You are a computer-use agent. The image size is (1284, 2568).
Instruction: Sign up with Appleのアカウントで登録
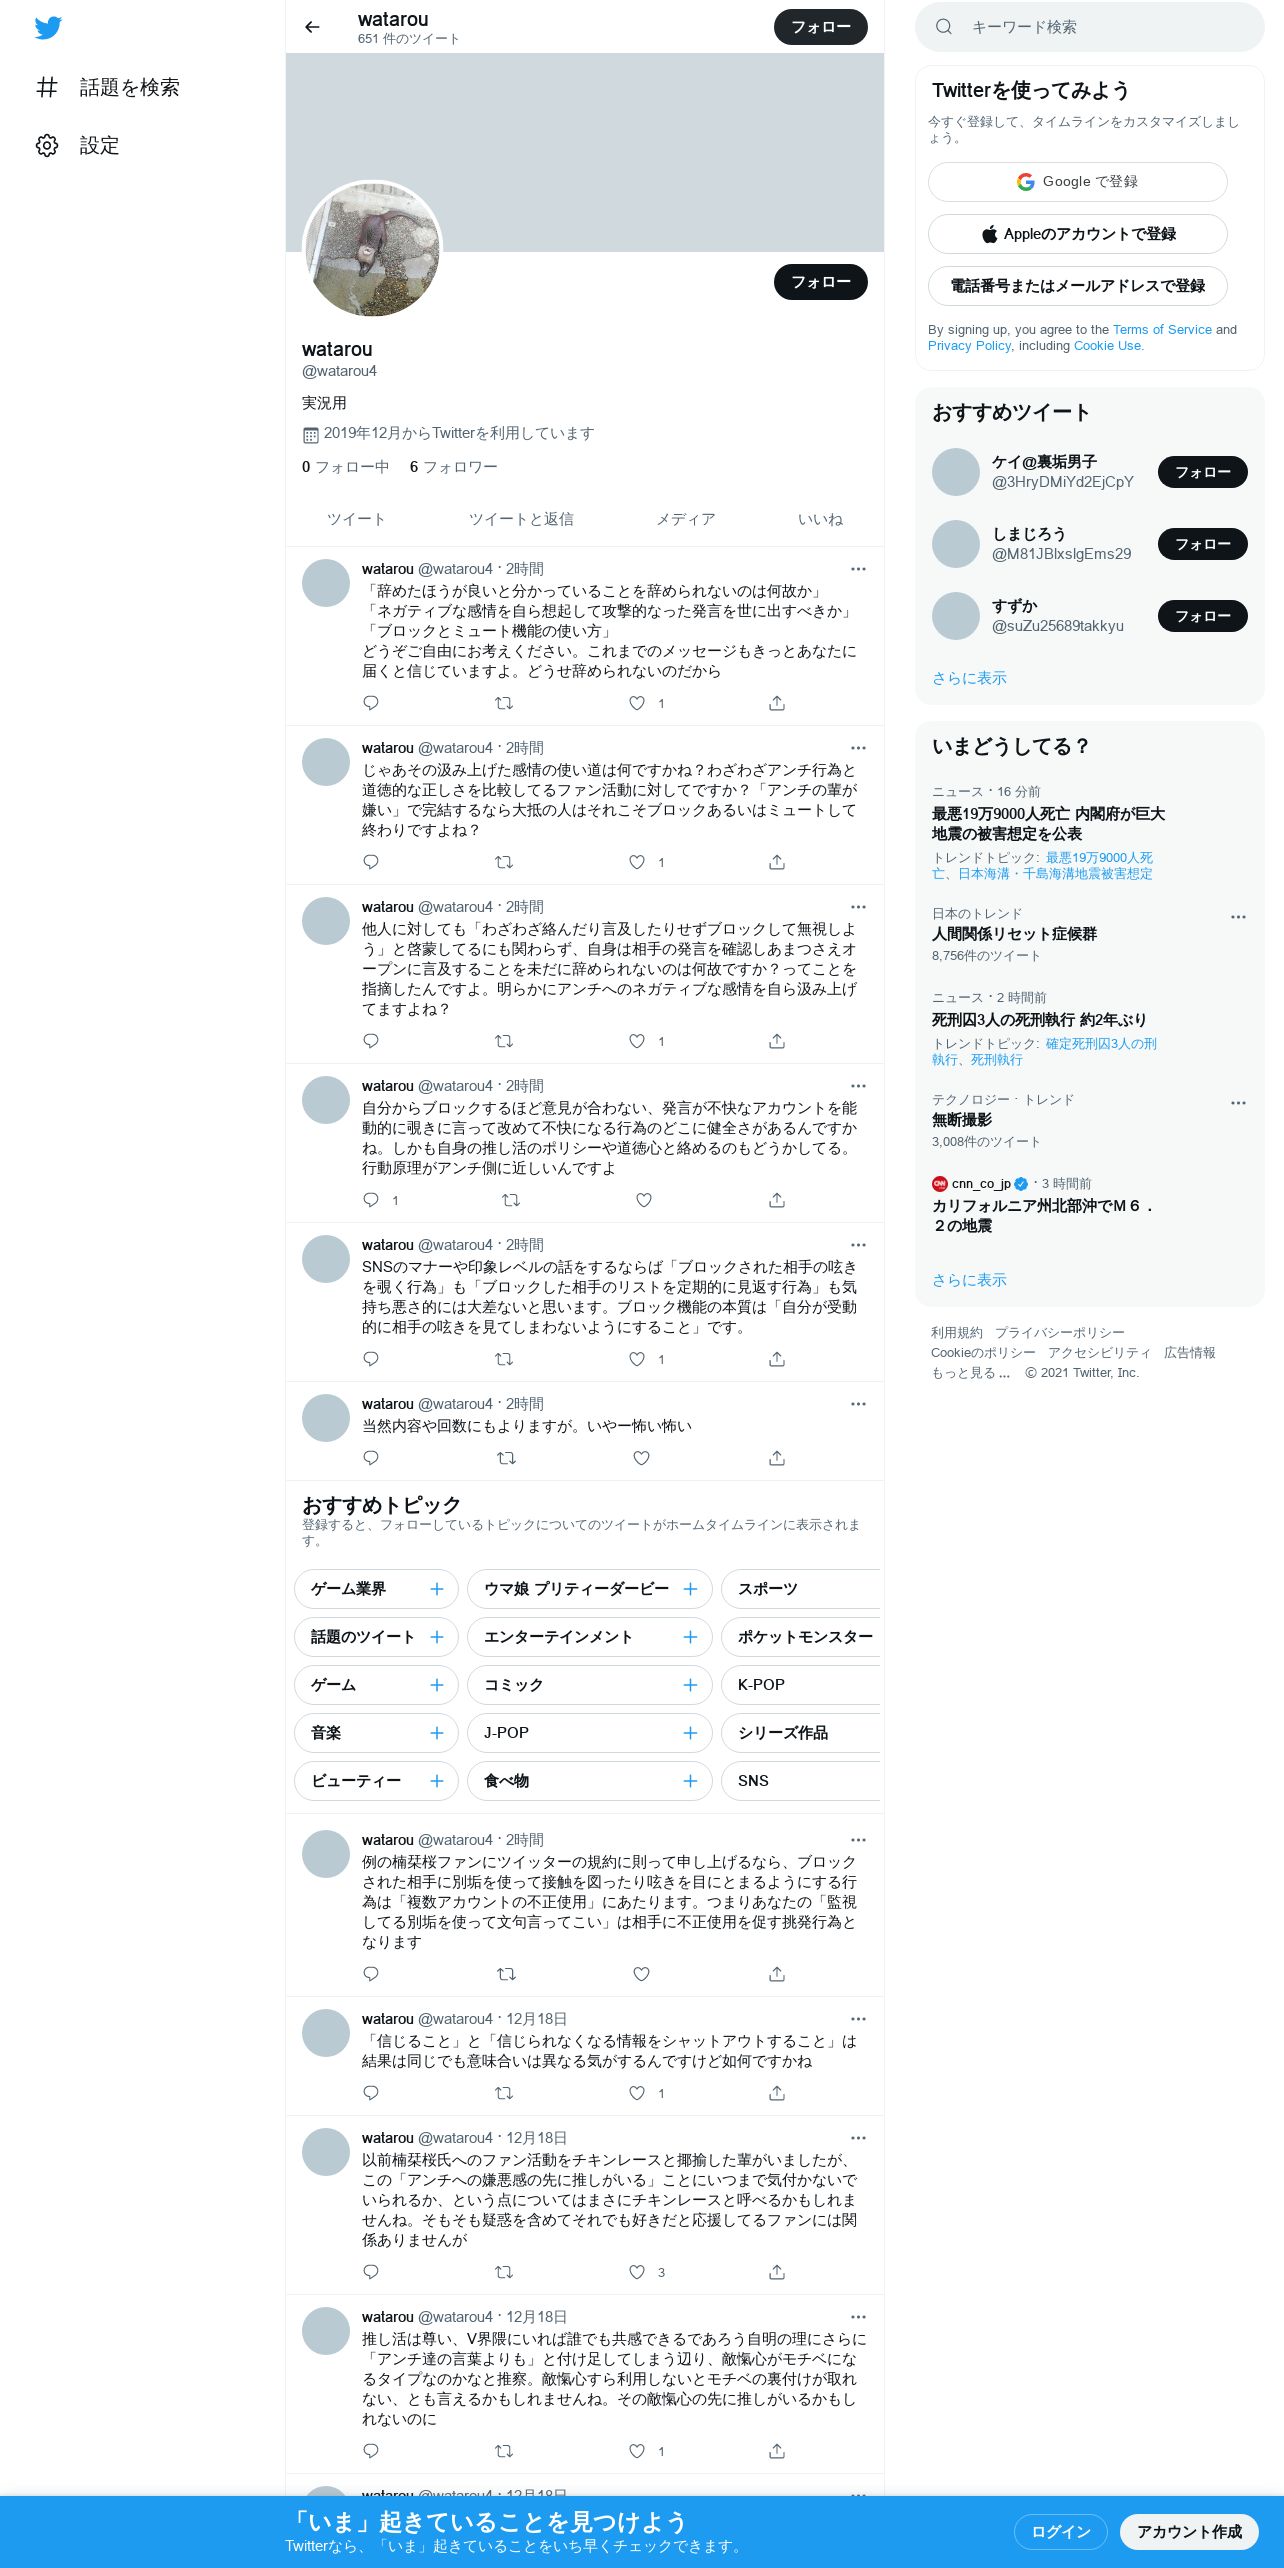coord(1077,234)
